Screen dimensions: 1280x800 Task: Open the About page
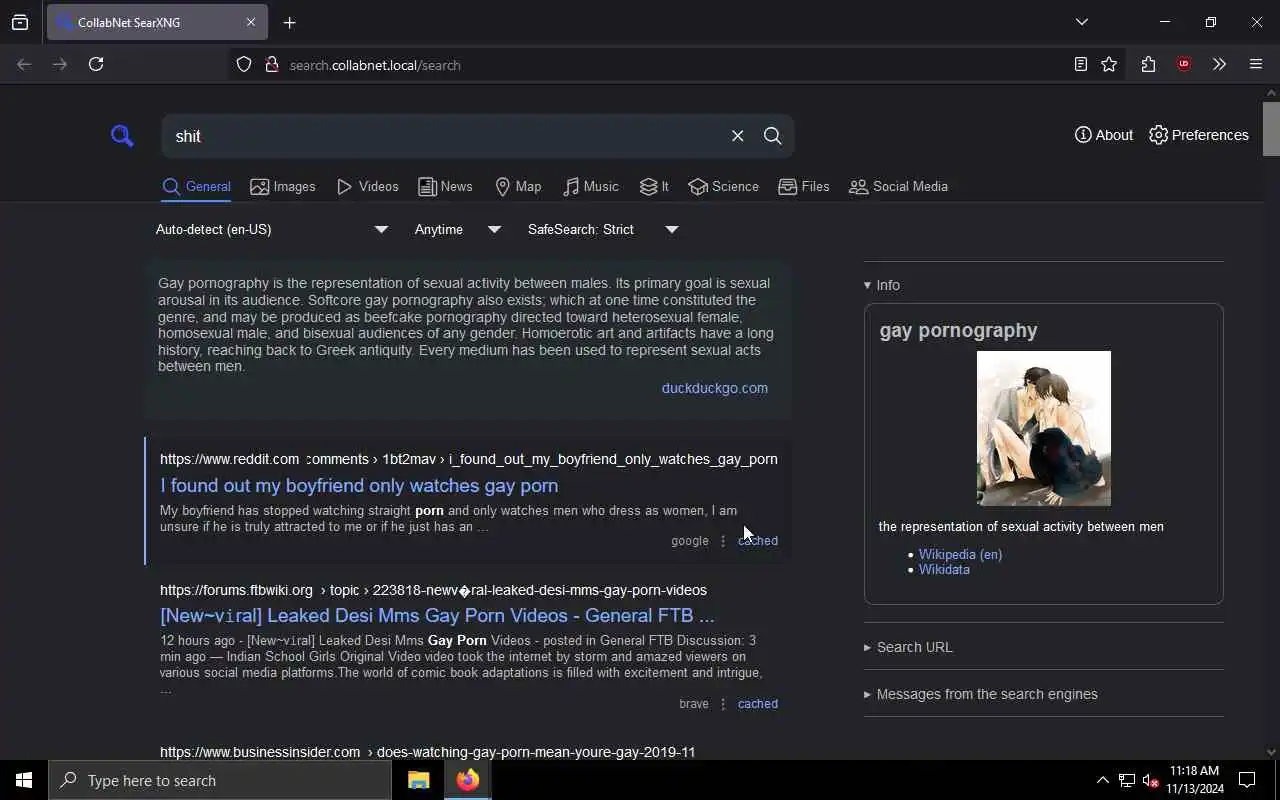pyautogui.click(x=1104, y=135)
